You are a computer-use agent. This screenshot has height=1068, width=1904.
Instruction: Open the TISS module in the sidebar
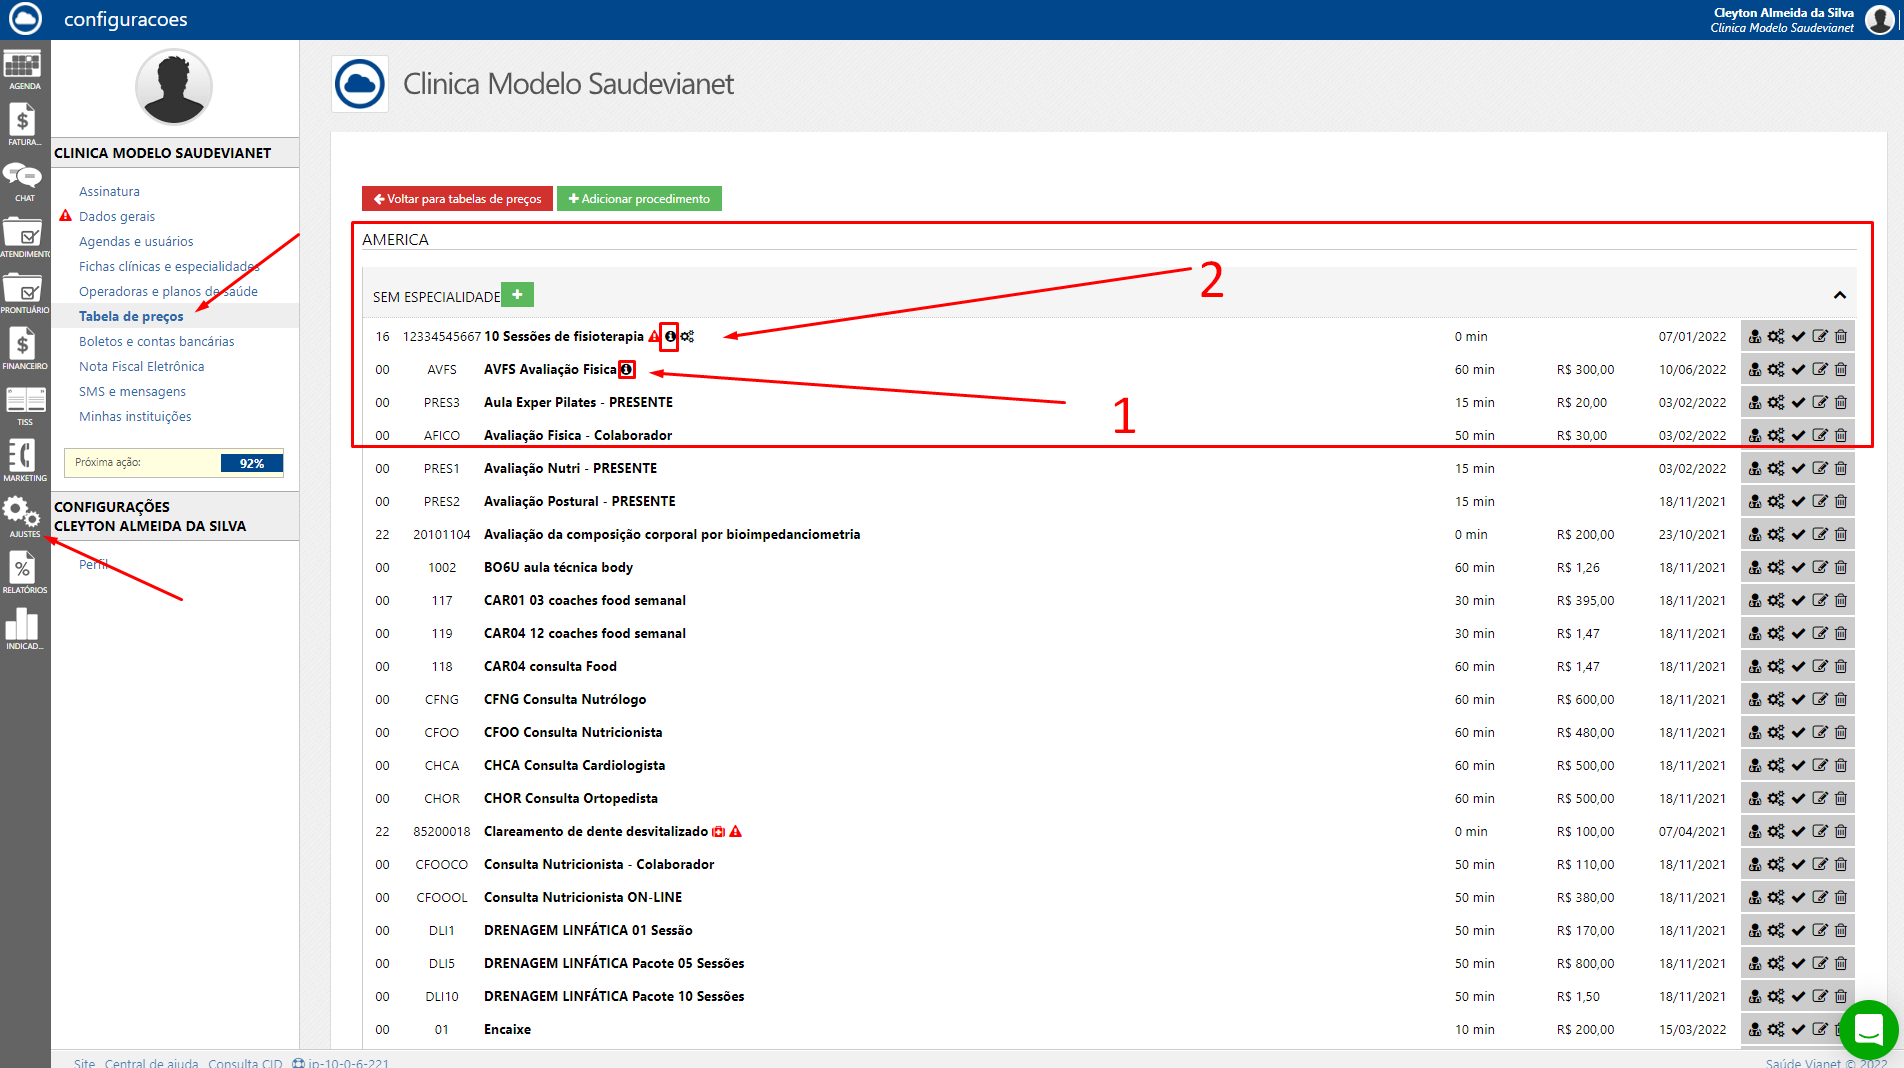coord(25,406)
